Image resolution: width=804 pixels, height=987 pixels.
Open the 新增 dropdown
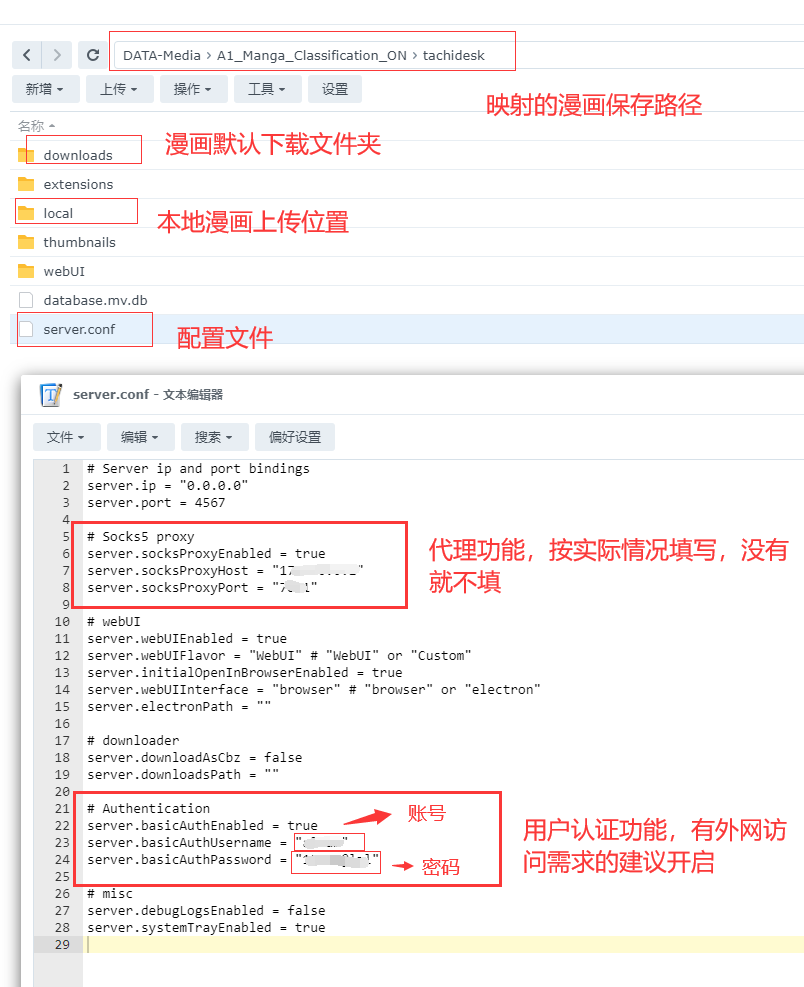45,89
